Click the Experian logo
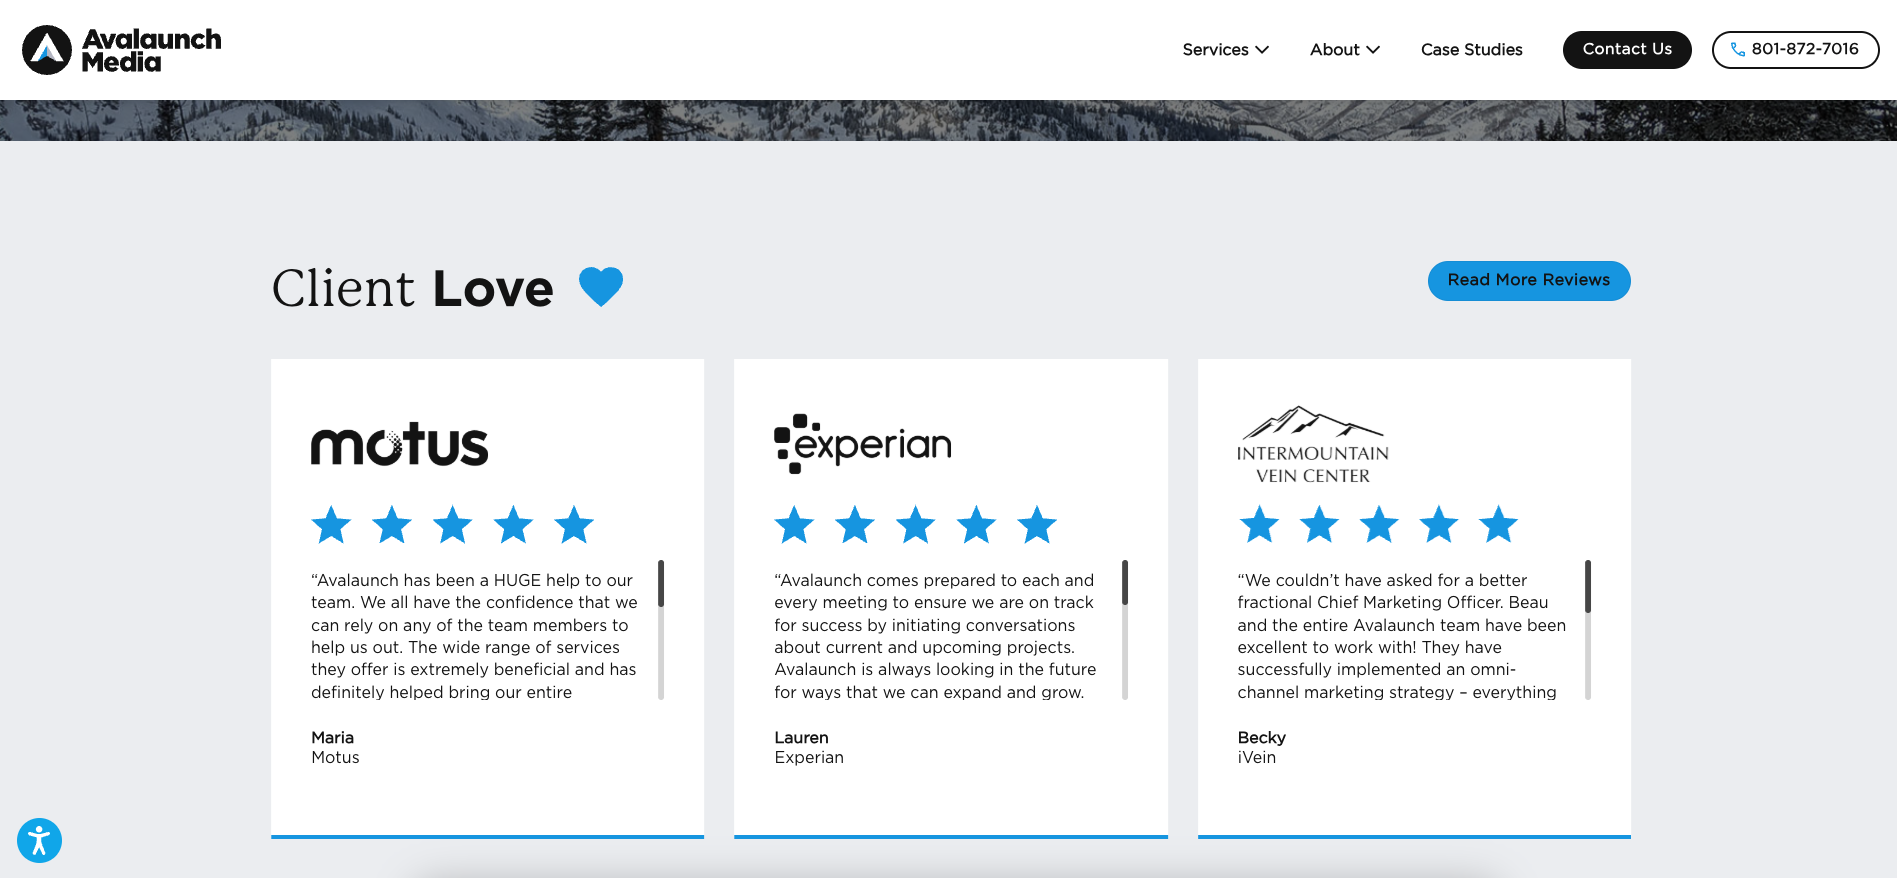This screenshot has width=1897, height=878. tap(862, 444)
